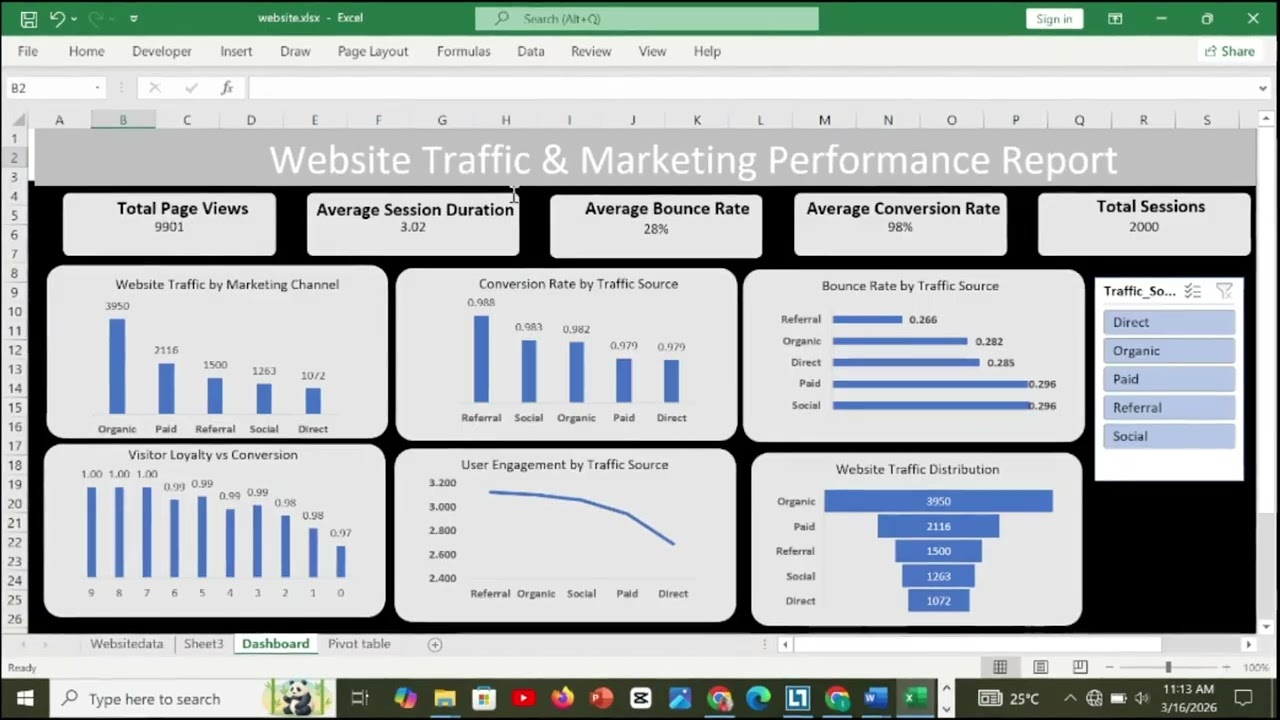Open Ribbon Display Options icon
Screen dimensions: 1280x720
pyautogui.click(x=1115, y=18)
